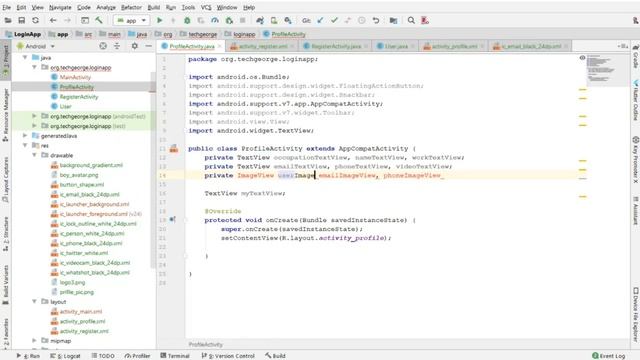Image resolution: width=640 pixels, height=360 pixels.
Task: Click the Git update project arrow icon
Action: (320, 20)
